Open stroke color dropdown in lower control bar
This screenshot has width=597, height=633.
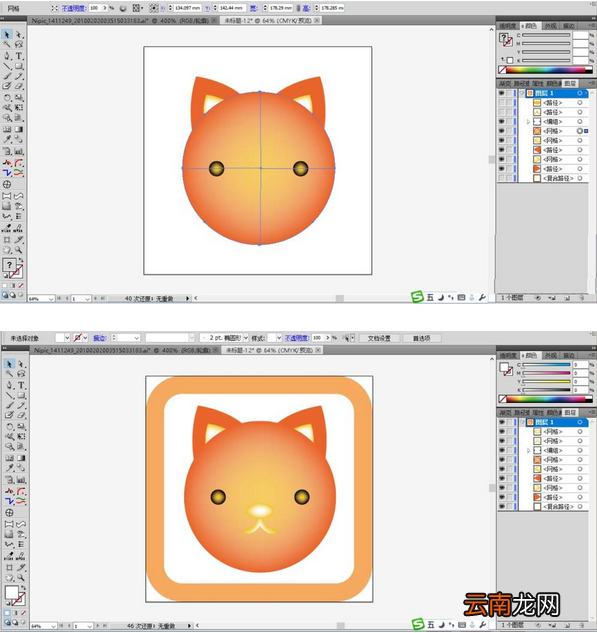pyautogui.click(x=85, y=337)
